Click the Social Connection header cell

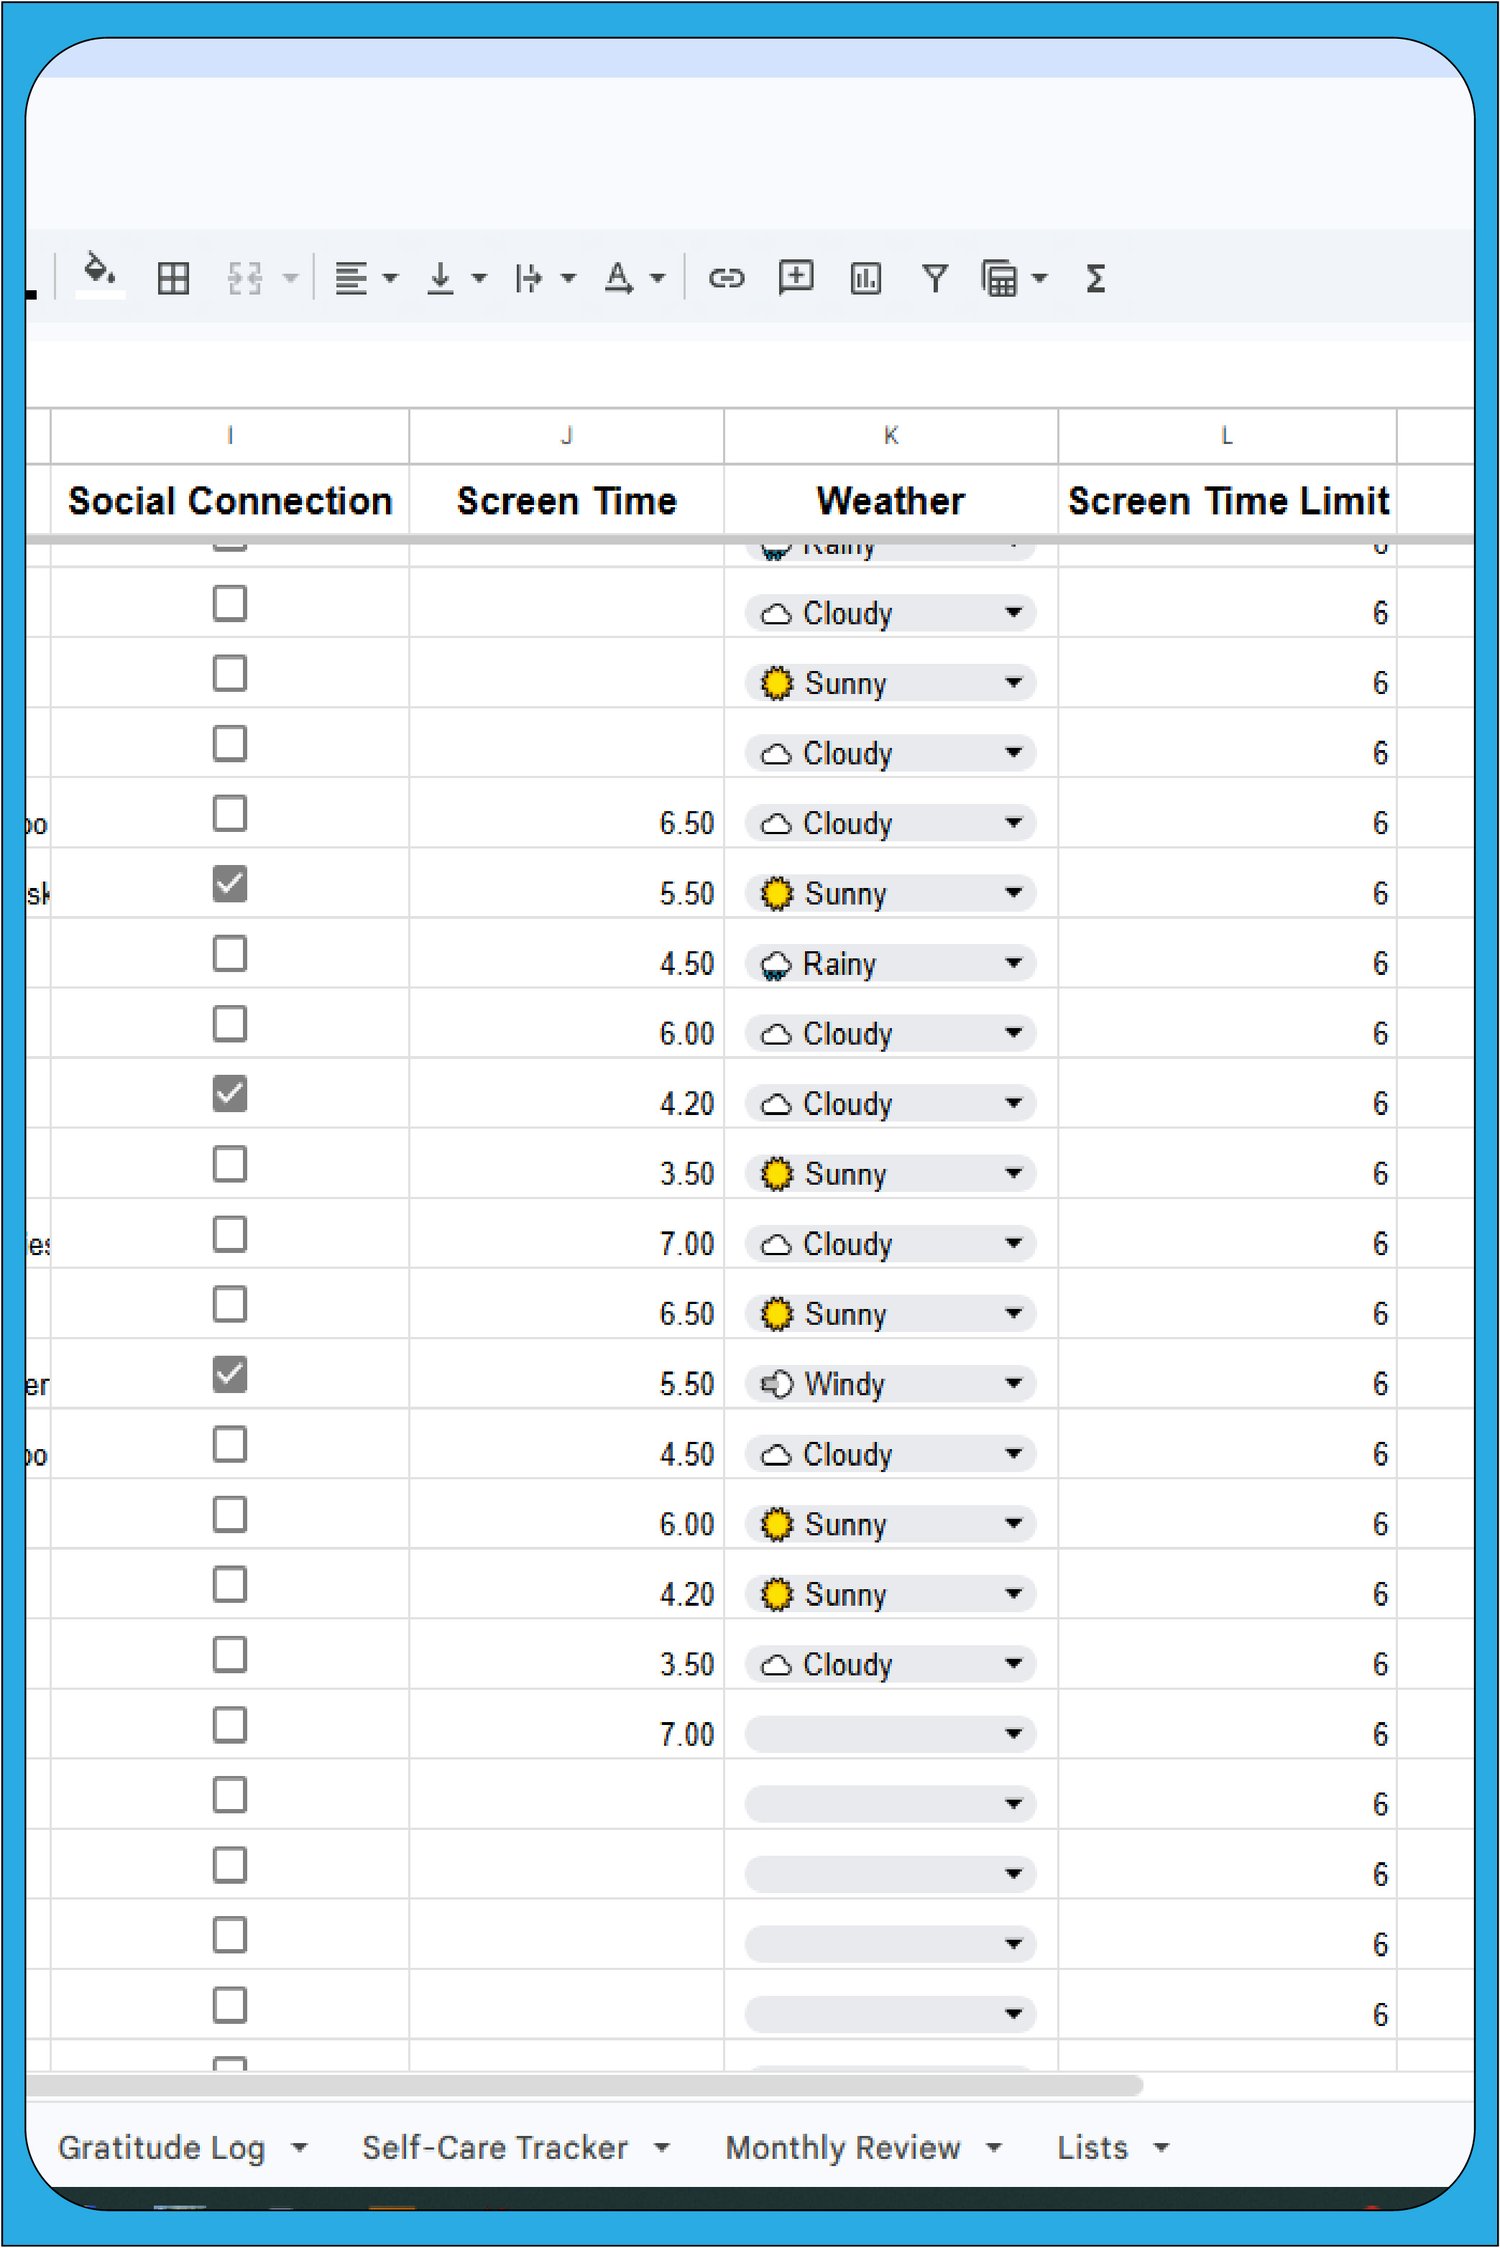230,500
